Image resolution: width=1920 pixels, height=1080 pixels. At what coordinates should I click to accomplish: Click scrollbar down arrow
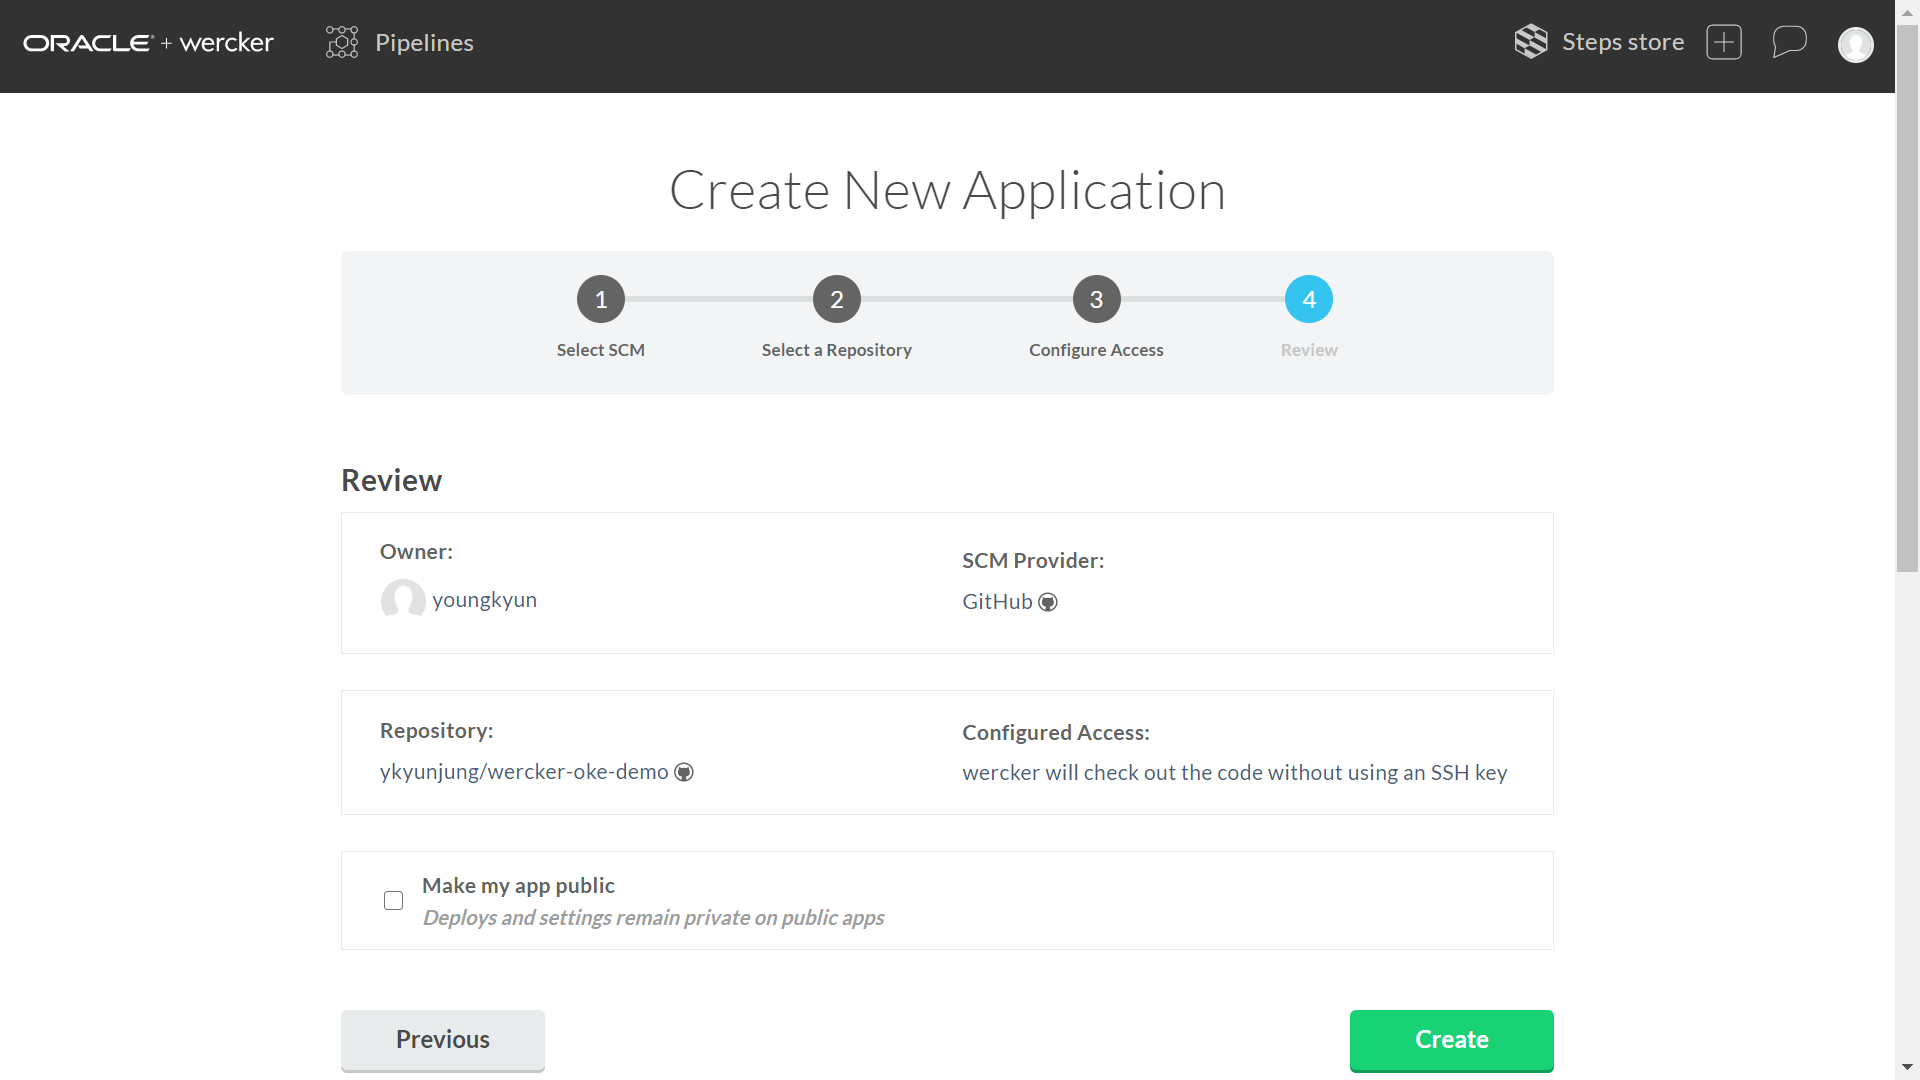pyautogui.click(x=1907, y=1067)
